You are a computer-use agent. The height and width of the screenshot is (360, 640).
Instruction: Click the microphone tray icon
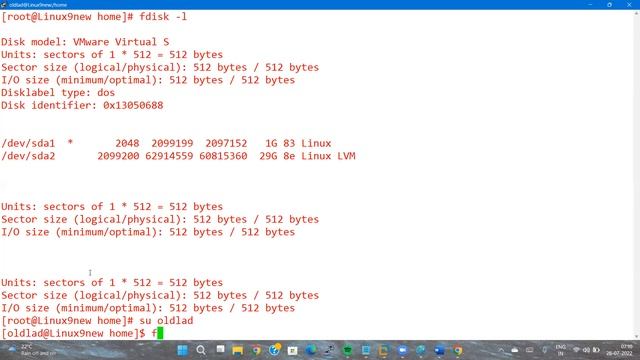click(544, 350)
